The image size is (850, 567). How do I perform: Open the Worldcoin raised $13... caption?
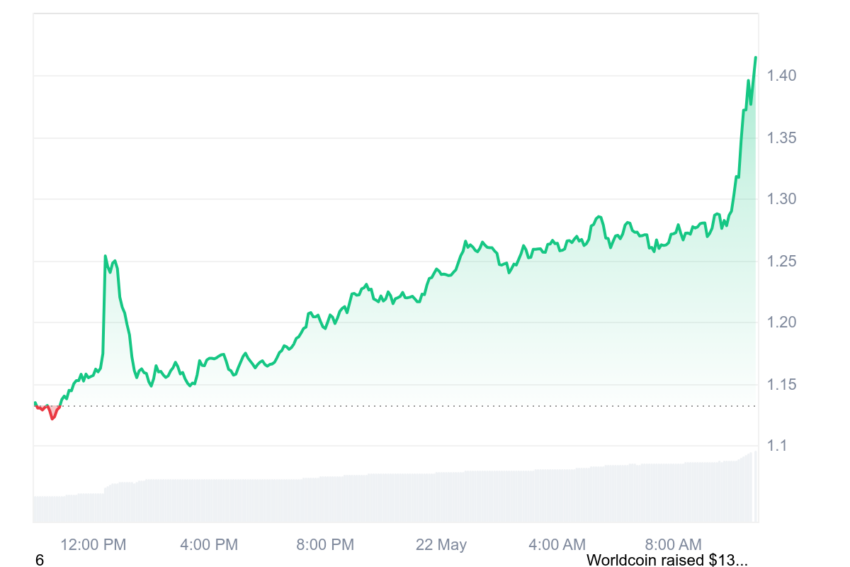click(667, 560)
